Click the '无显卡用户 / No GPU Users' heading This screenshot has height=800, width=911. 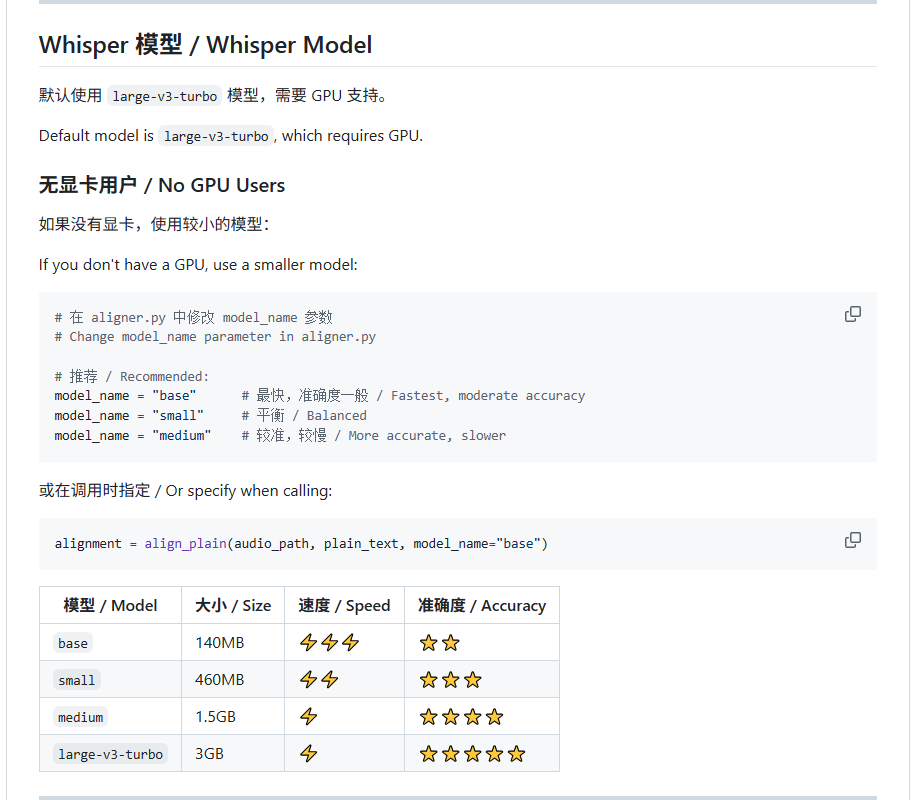(162, 185)
